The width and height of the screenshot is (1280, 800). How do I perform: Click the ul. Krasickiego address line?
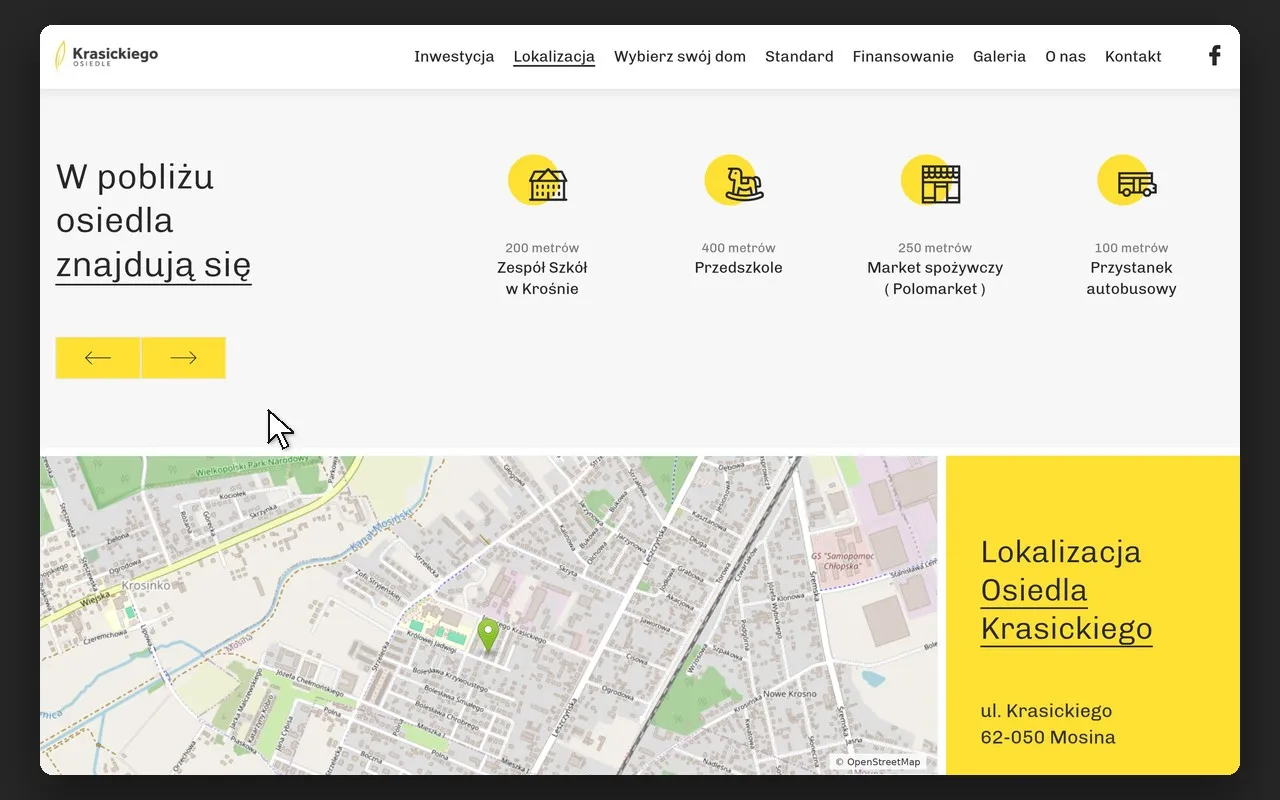click(1046, 711)
